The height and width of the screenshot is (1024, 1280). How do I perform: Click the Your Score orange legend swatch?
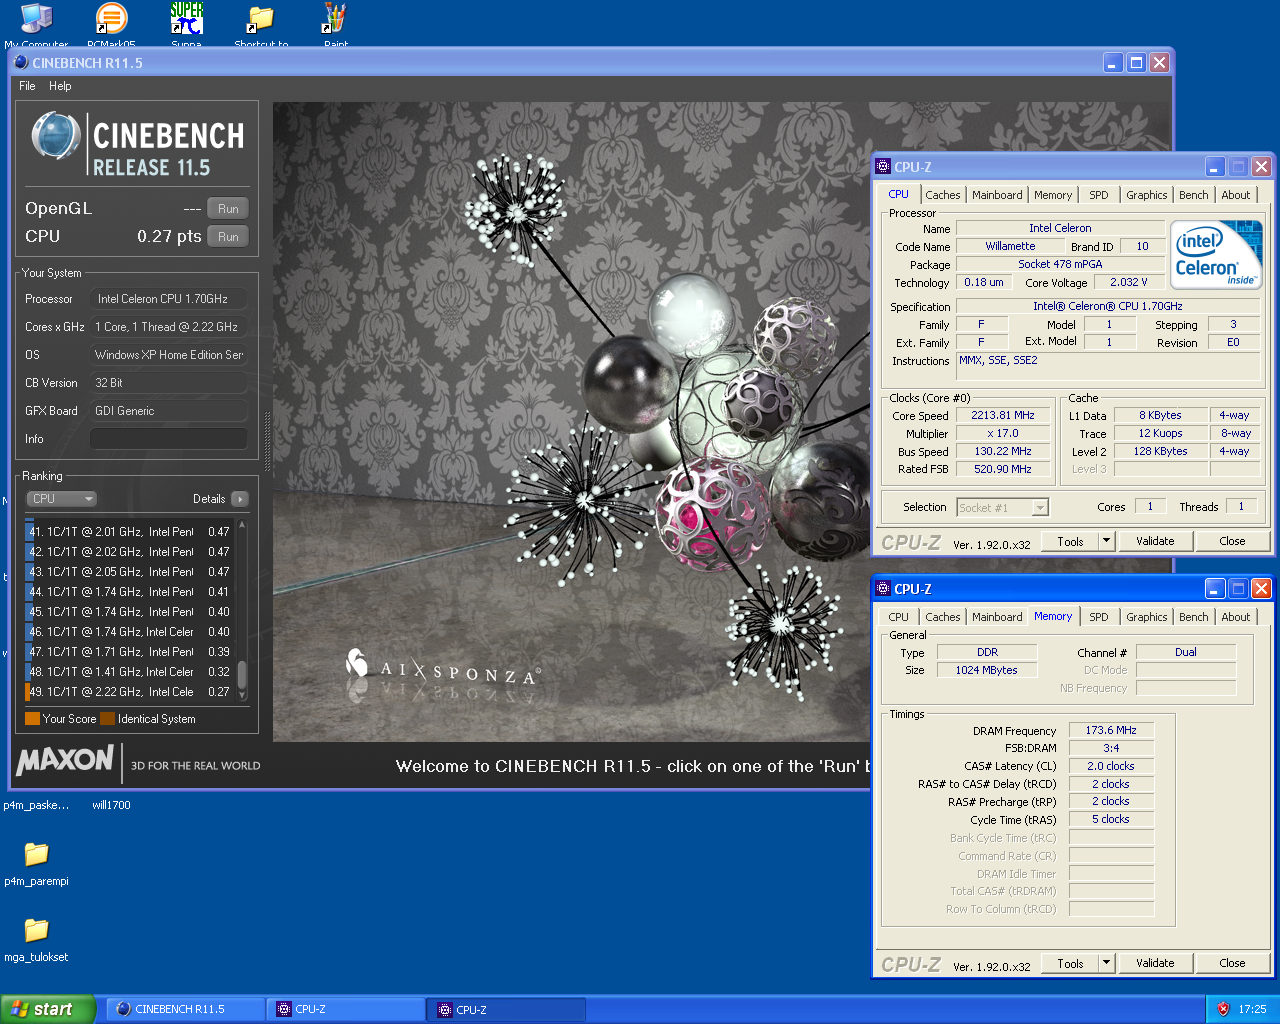(x=32, y=719)
